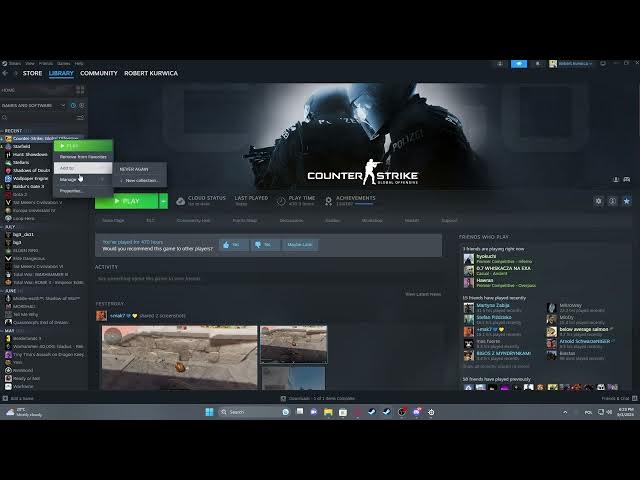Image resolution: width=640 pixels, height=480 pixels.
Task: Check the Cloud Status cloud icon
Action: 180,201
